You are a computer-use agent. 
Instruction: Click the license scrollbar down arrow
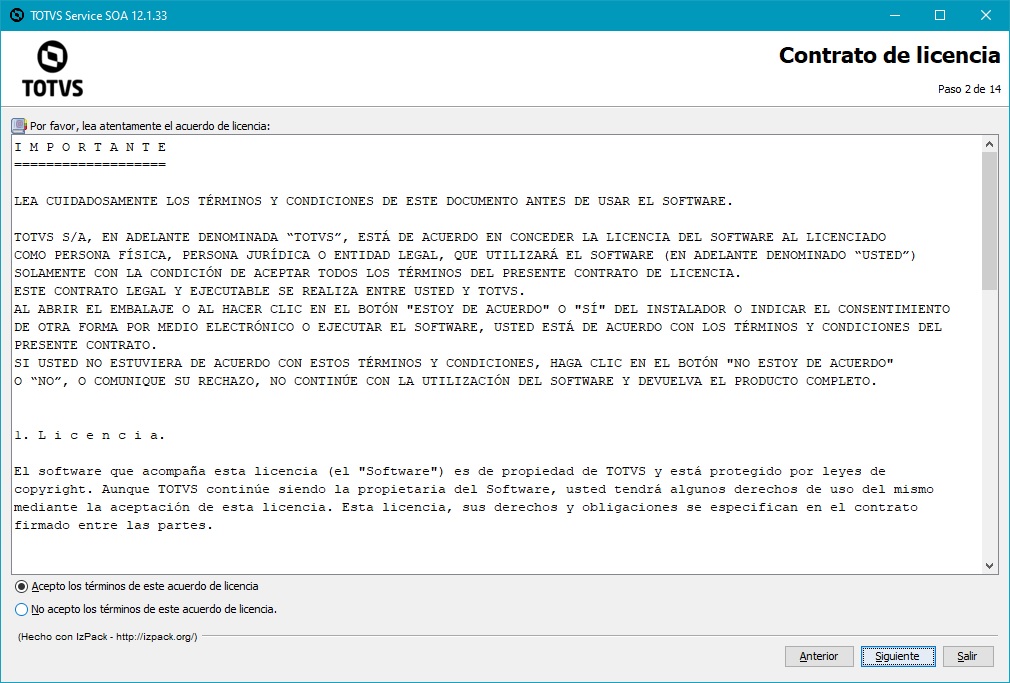pos(989,566)
